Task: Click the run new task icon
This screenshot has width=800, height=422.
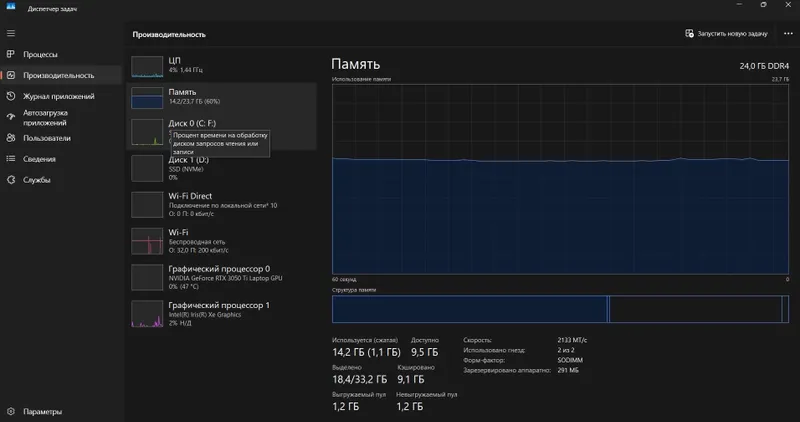Action: [x=689, y=33]
